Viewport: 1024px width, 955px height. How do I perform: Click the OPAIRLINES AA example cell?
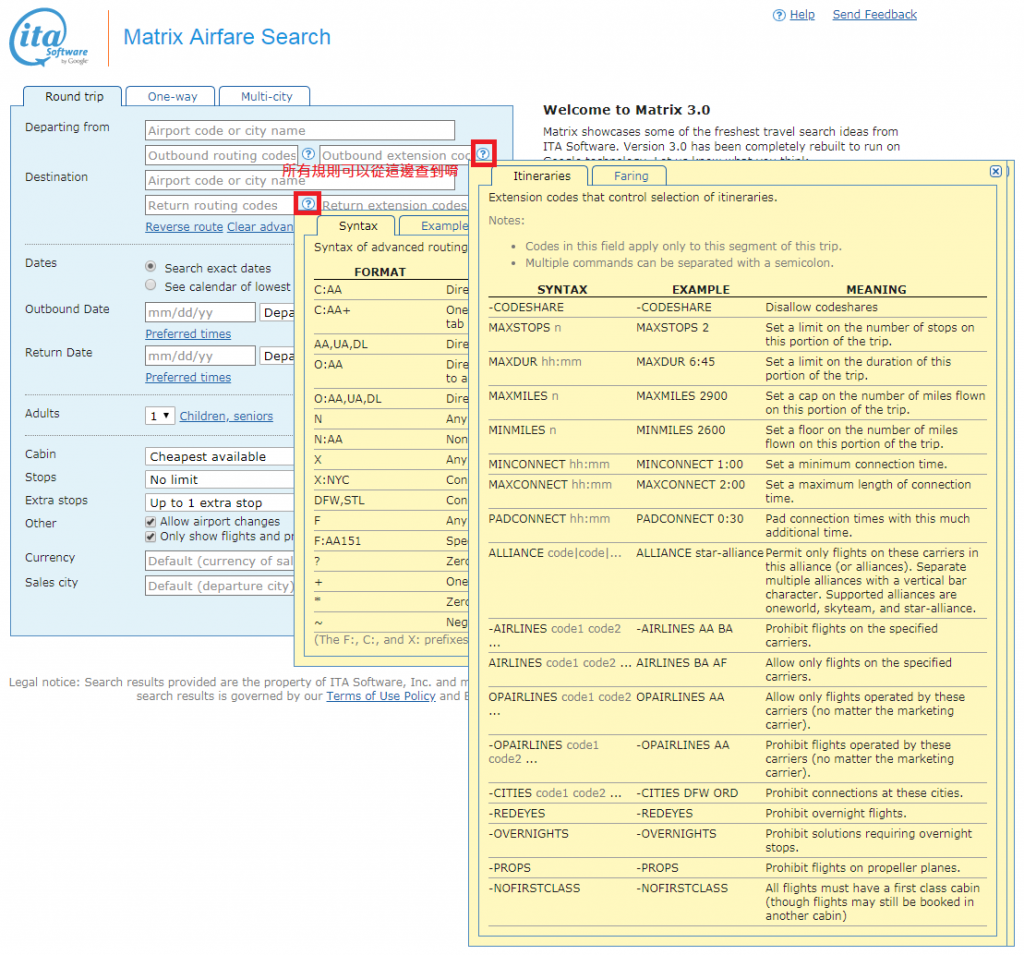coord(680,697)
